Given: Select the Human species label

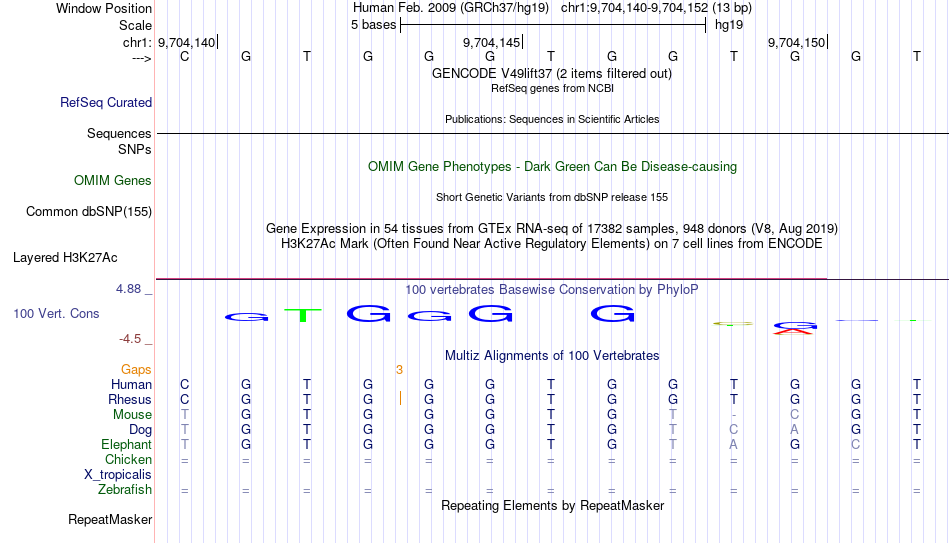Looking at the screenshot, I should pyautogui.click(x=131, y=385).
